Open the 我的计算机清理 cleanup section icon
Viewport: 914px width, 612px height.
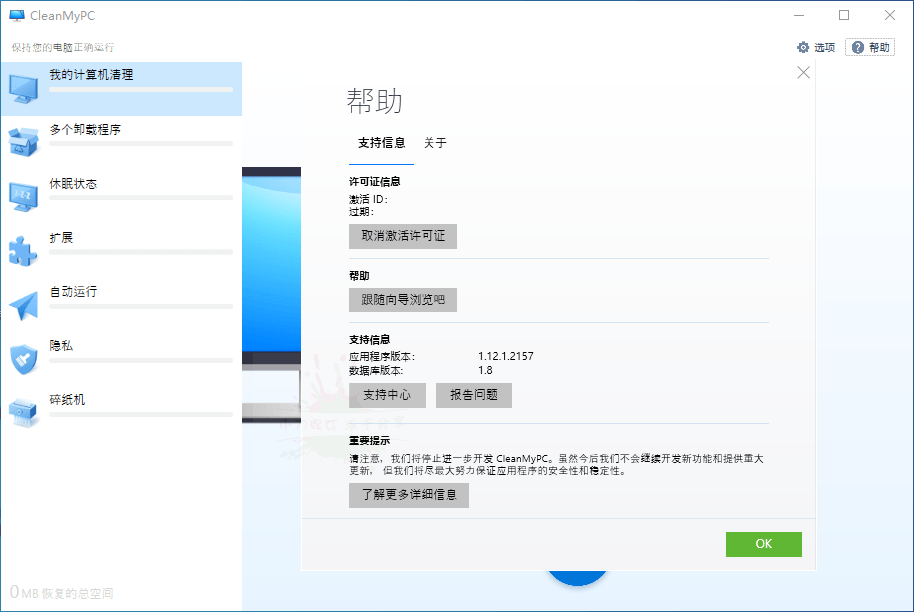click(23, 88)
